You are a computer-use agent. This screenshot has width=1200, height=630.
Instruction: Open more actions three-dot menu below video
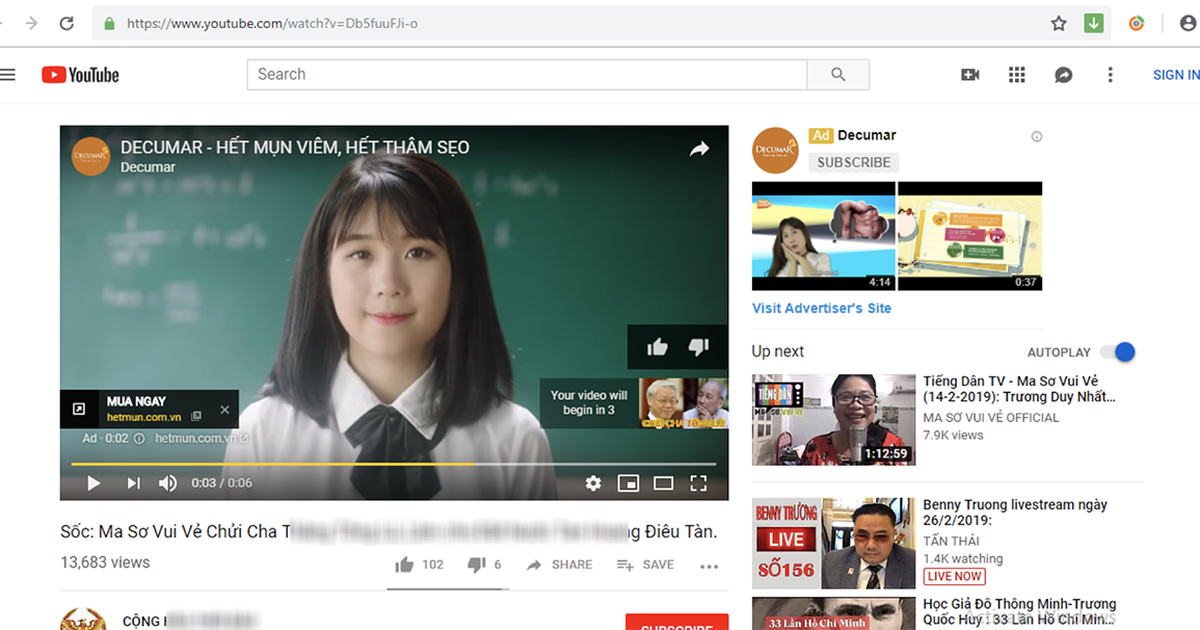coord(709,566)
